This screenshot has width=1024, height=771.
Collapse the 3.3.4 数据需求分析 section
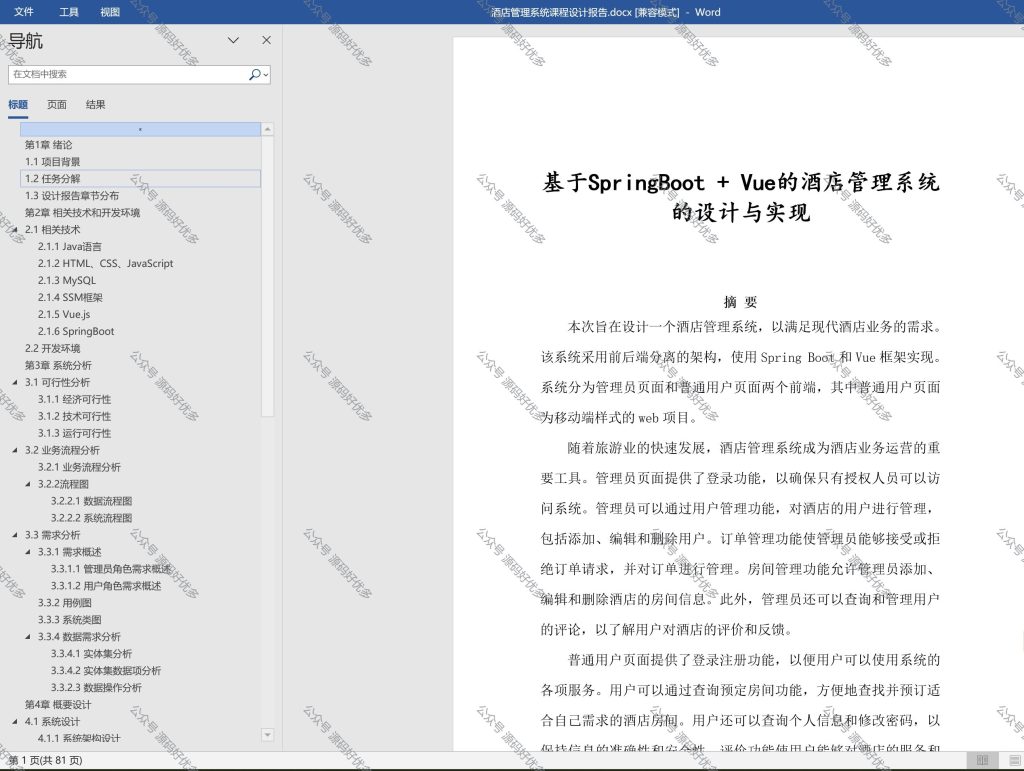point(28,637)
